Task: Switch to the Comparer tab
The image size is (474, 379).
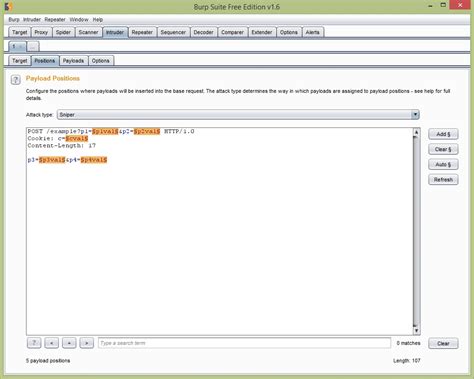Action: coord(232,32)
